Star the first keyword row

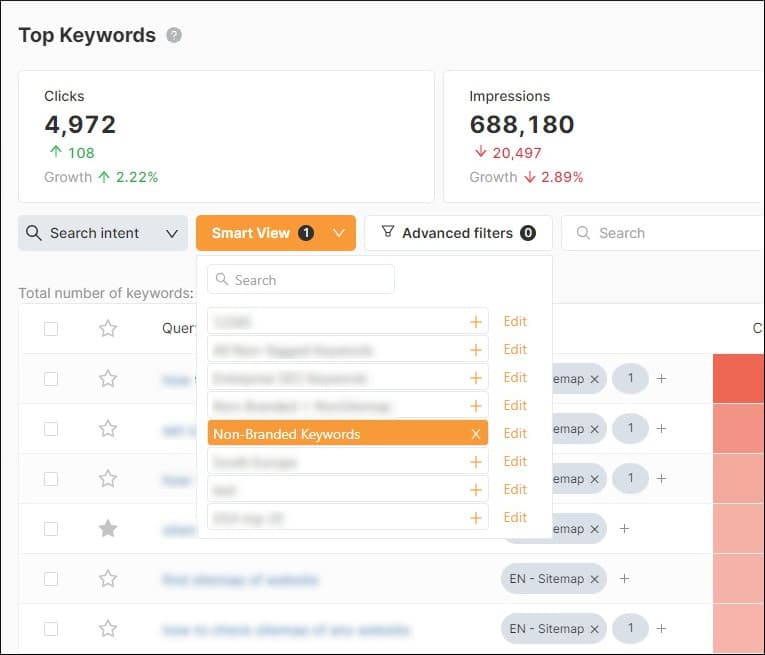[x=108, y=378]
